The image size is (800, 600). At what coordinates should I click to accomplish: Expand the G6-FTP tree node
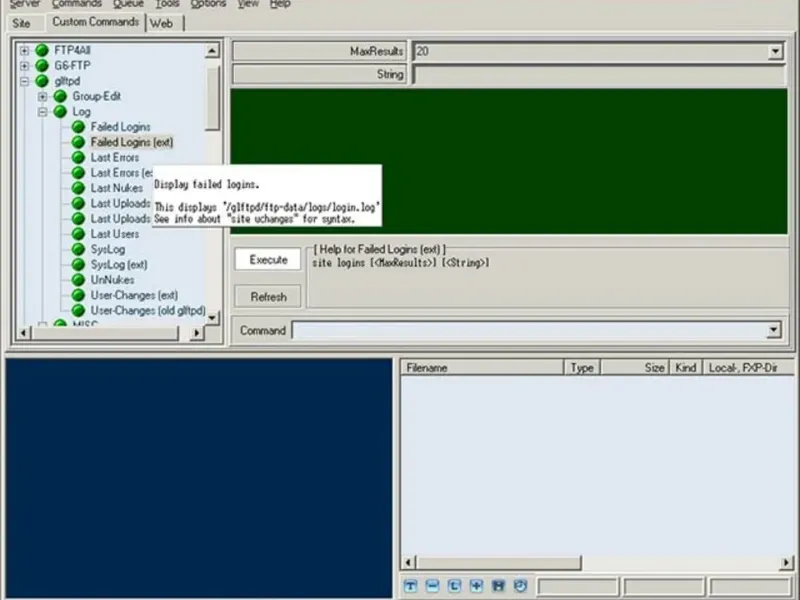tap(24, 66)
